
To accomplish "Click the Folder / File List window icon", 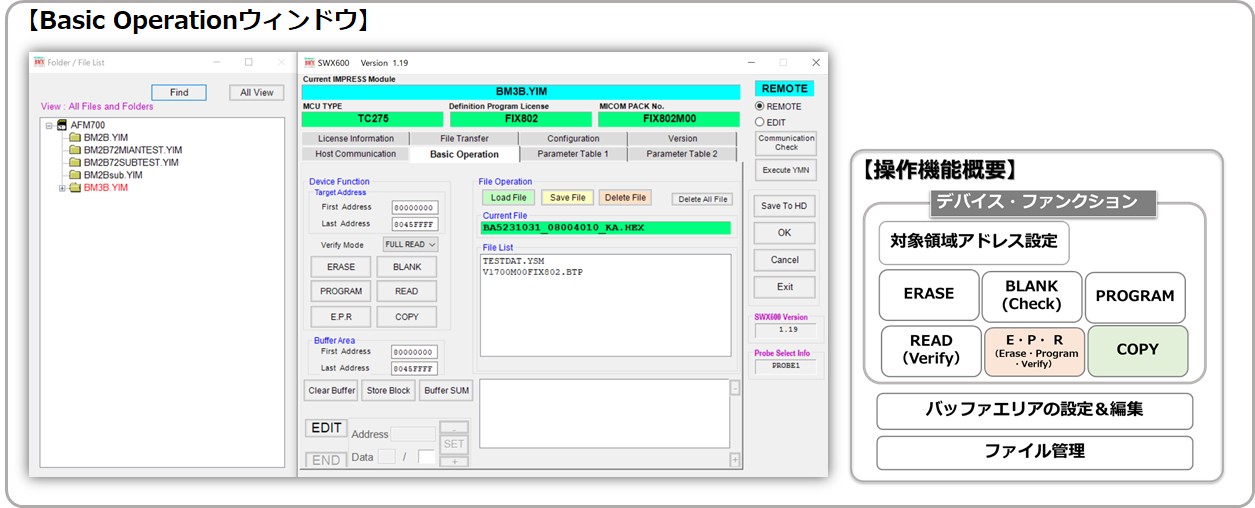I will pyautogui.click(x=40, y=62).
